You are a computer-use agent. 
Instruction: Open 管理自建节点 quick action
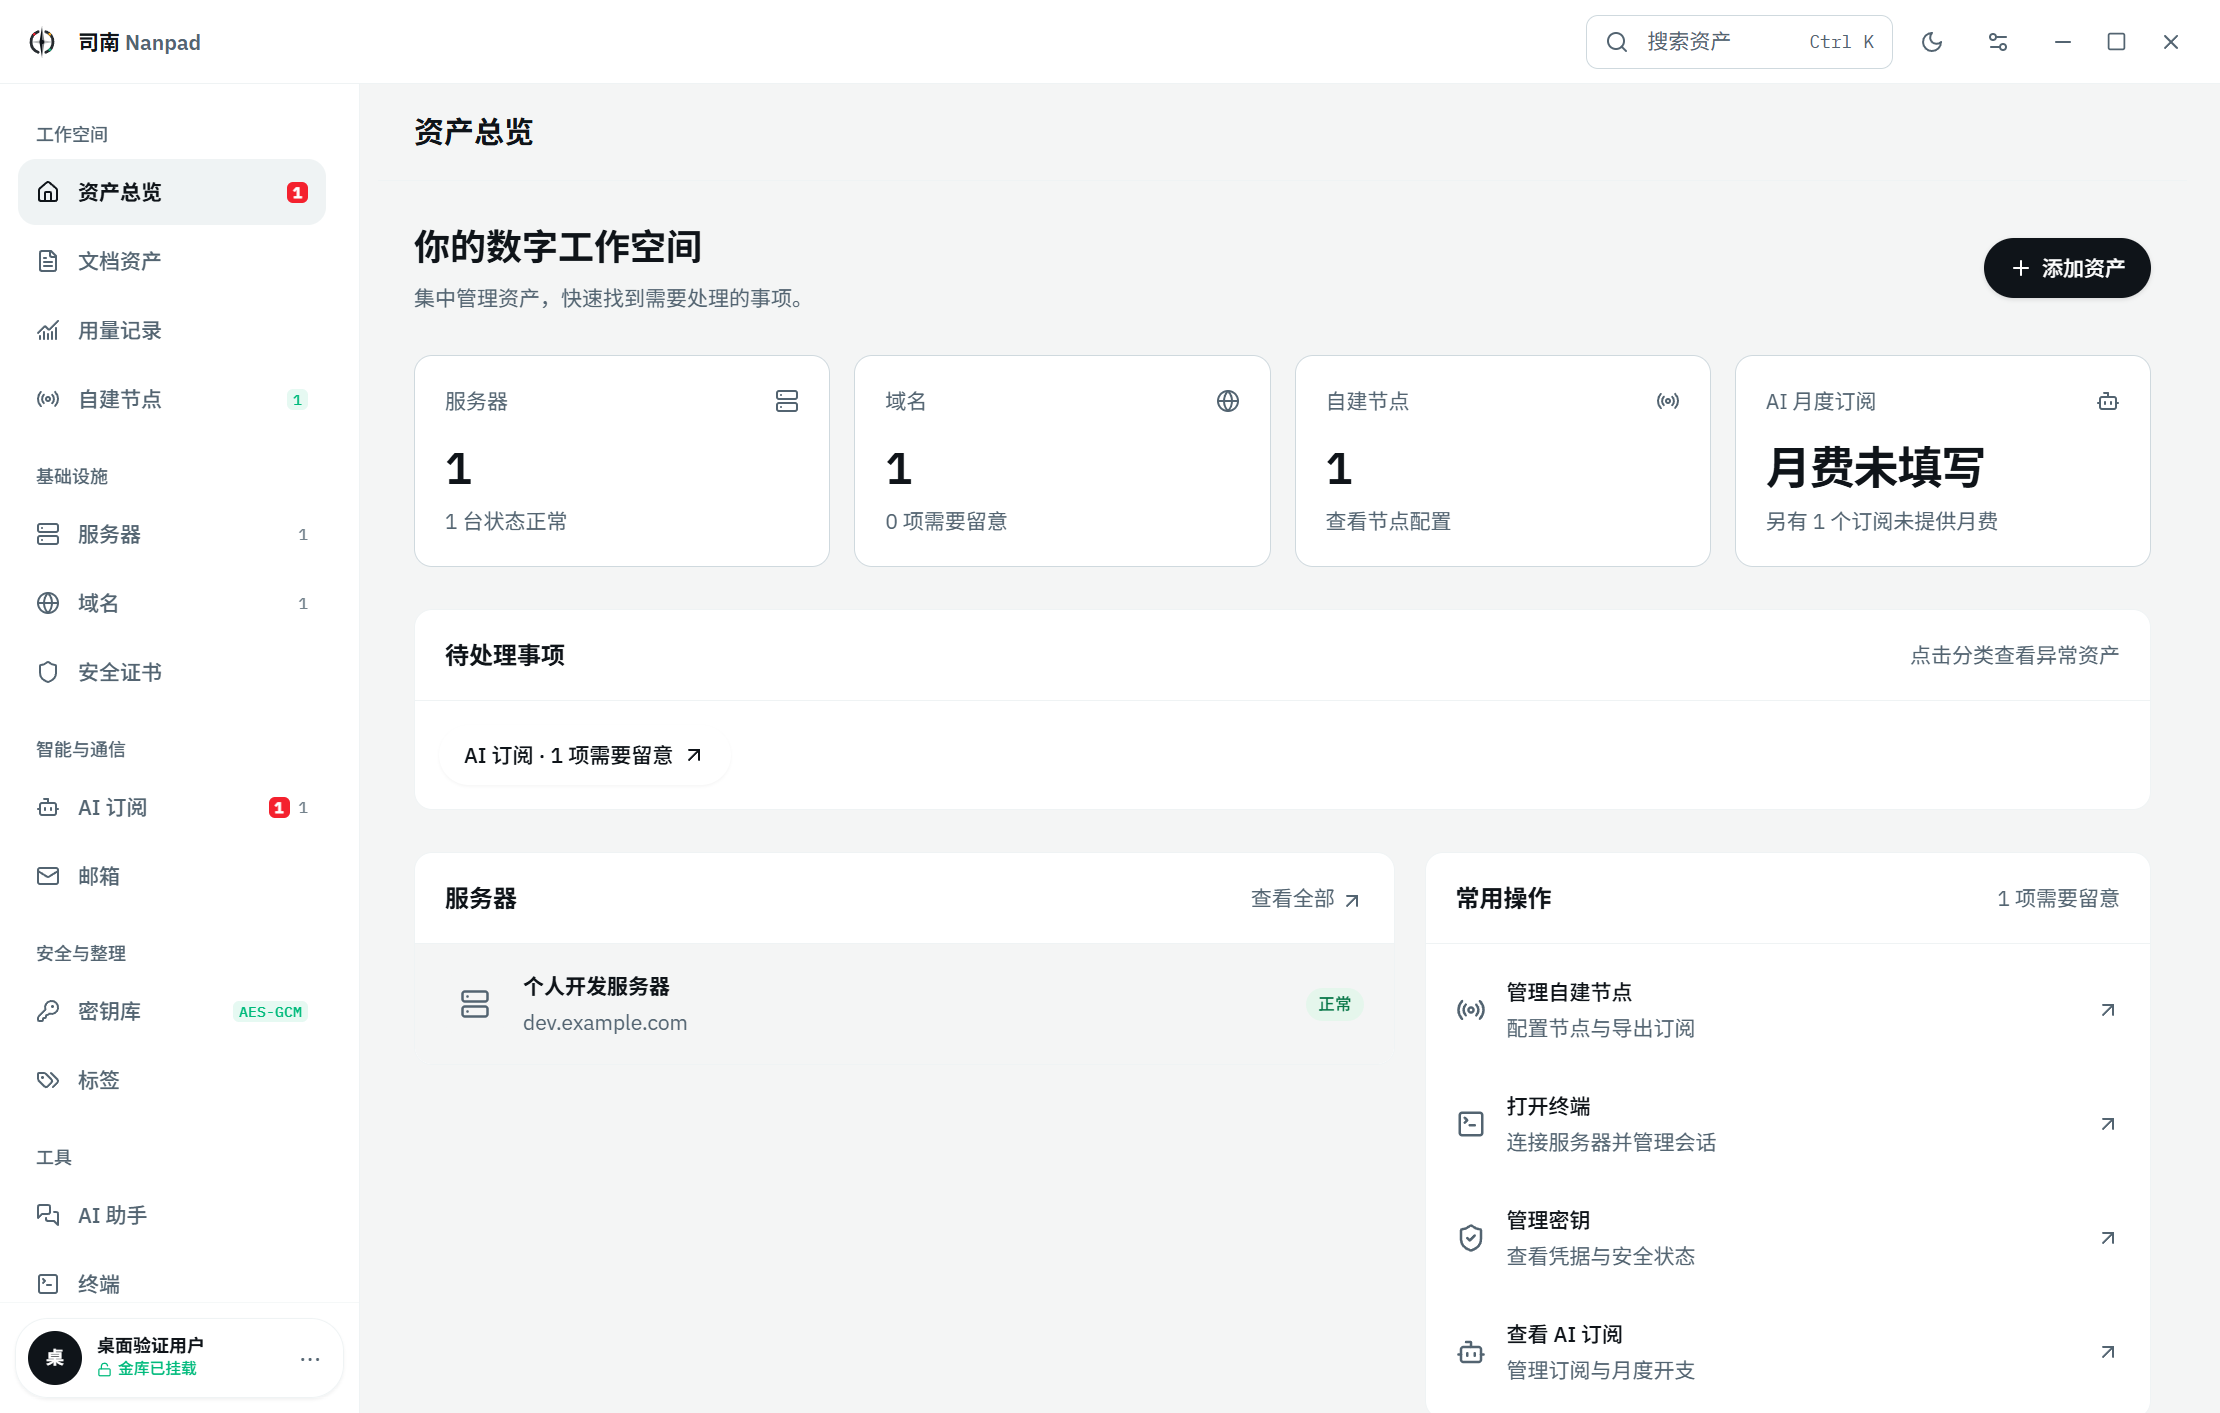click(1788, 1010)
